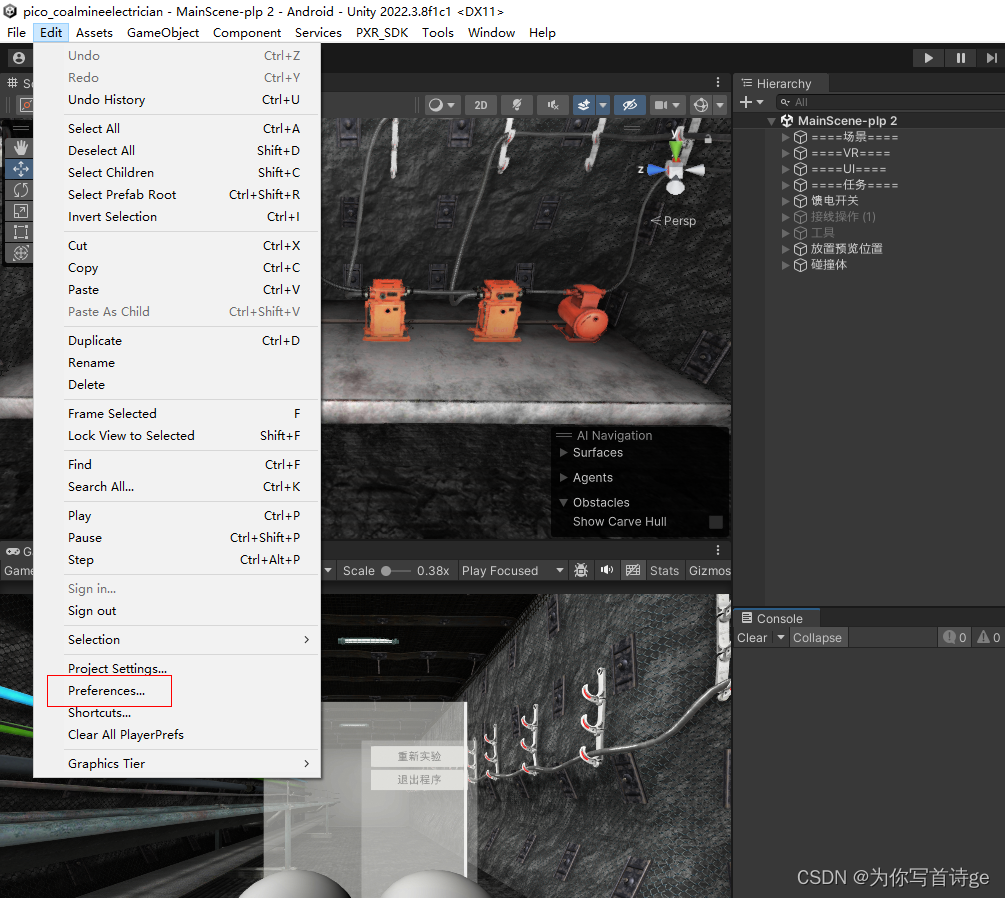Screen dimensions: 1005x898
Task: Expand ====任务==== object
Action: pos(785,185)
